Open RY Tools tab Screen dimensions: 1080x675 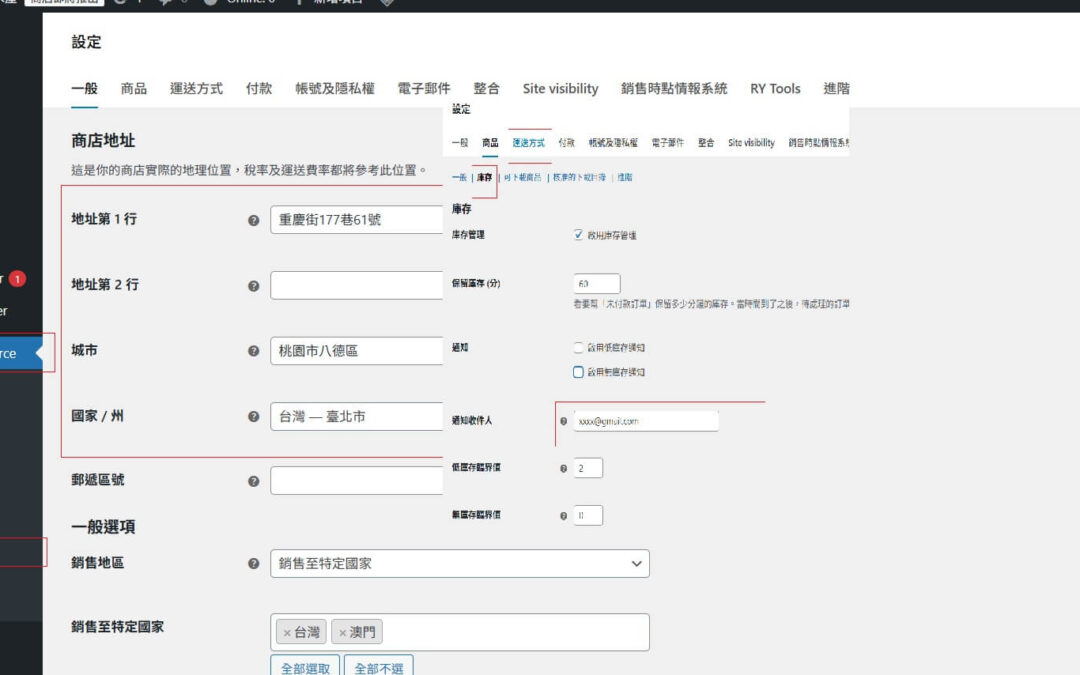point(775,88)
